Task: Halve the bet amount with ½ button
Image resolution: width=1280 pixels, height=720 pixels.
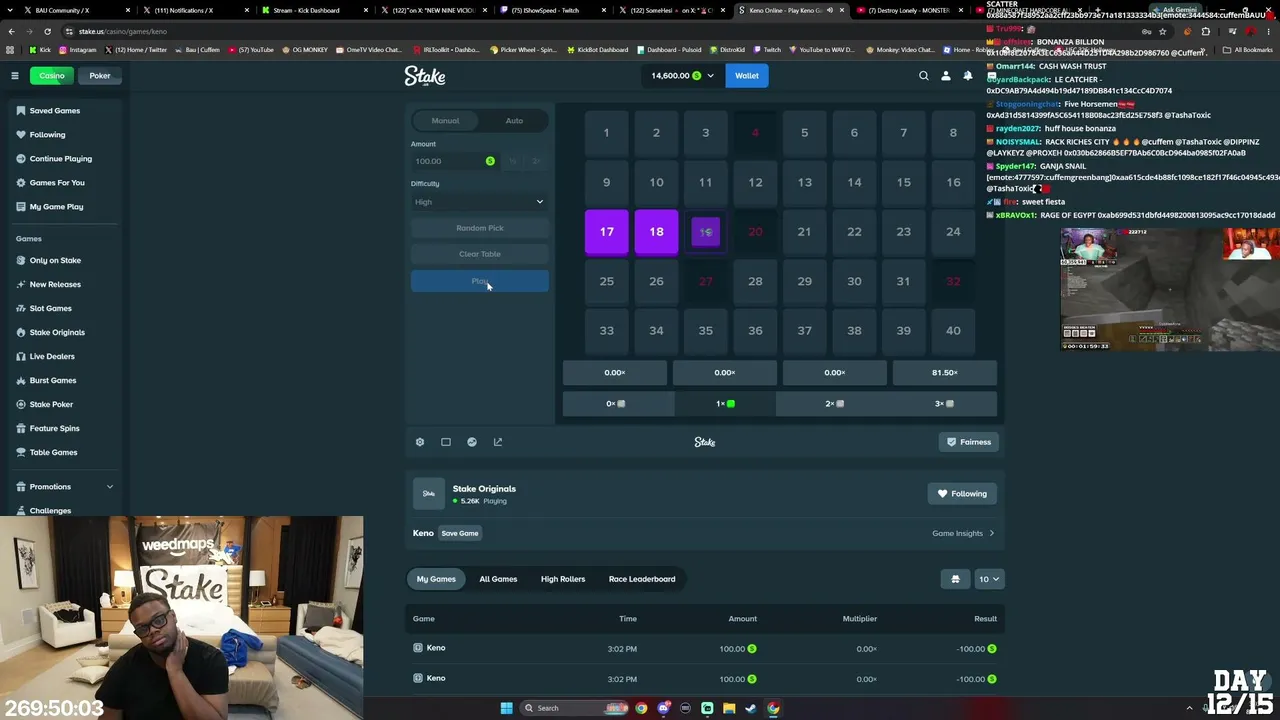Action: click(x=513, y=161)
